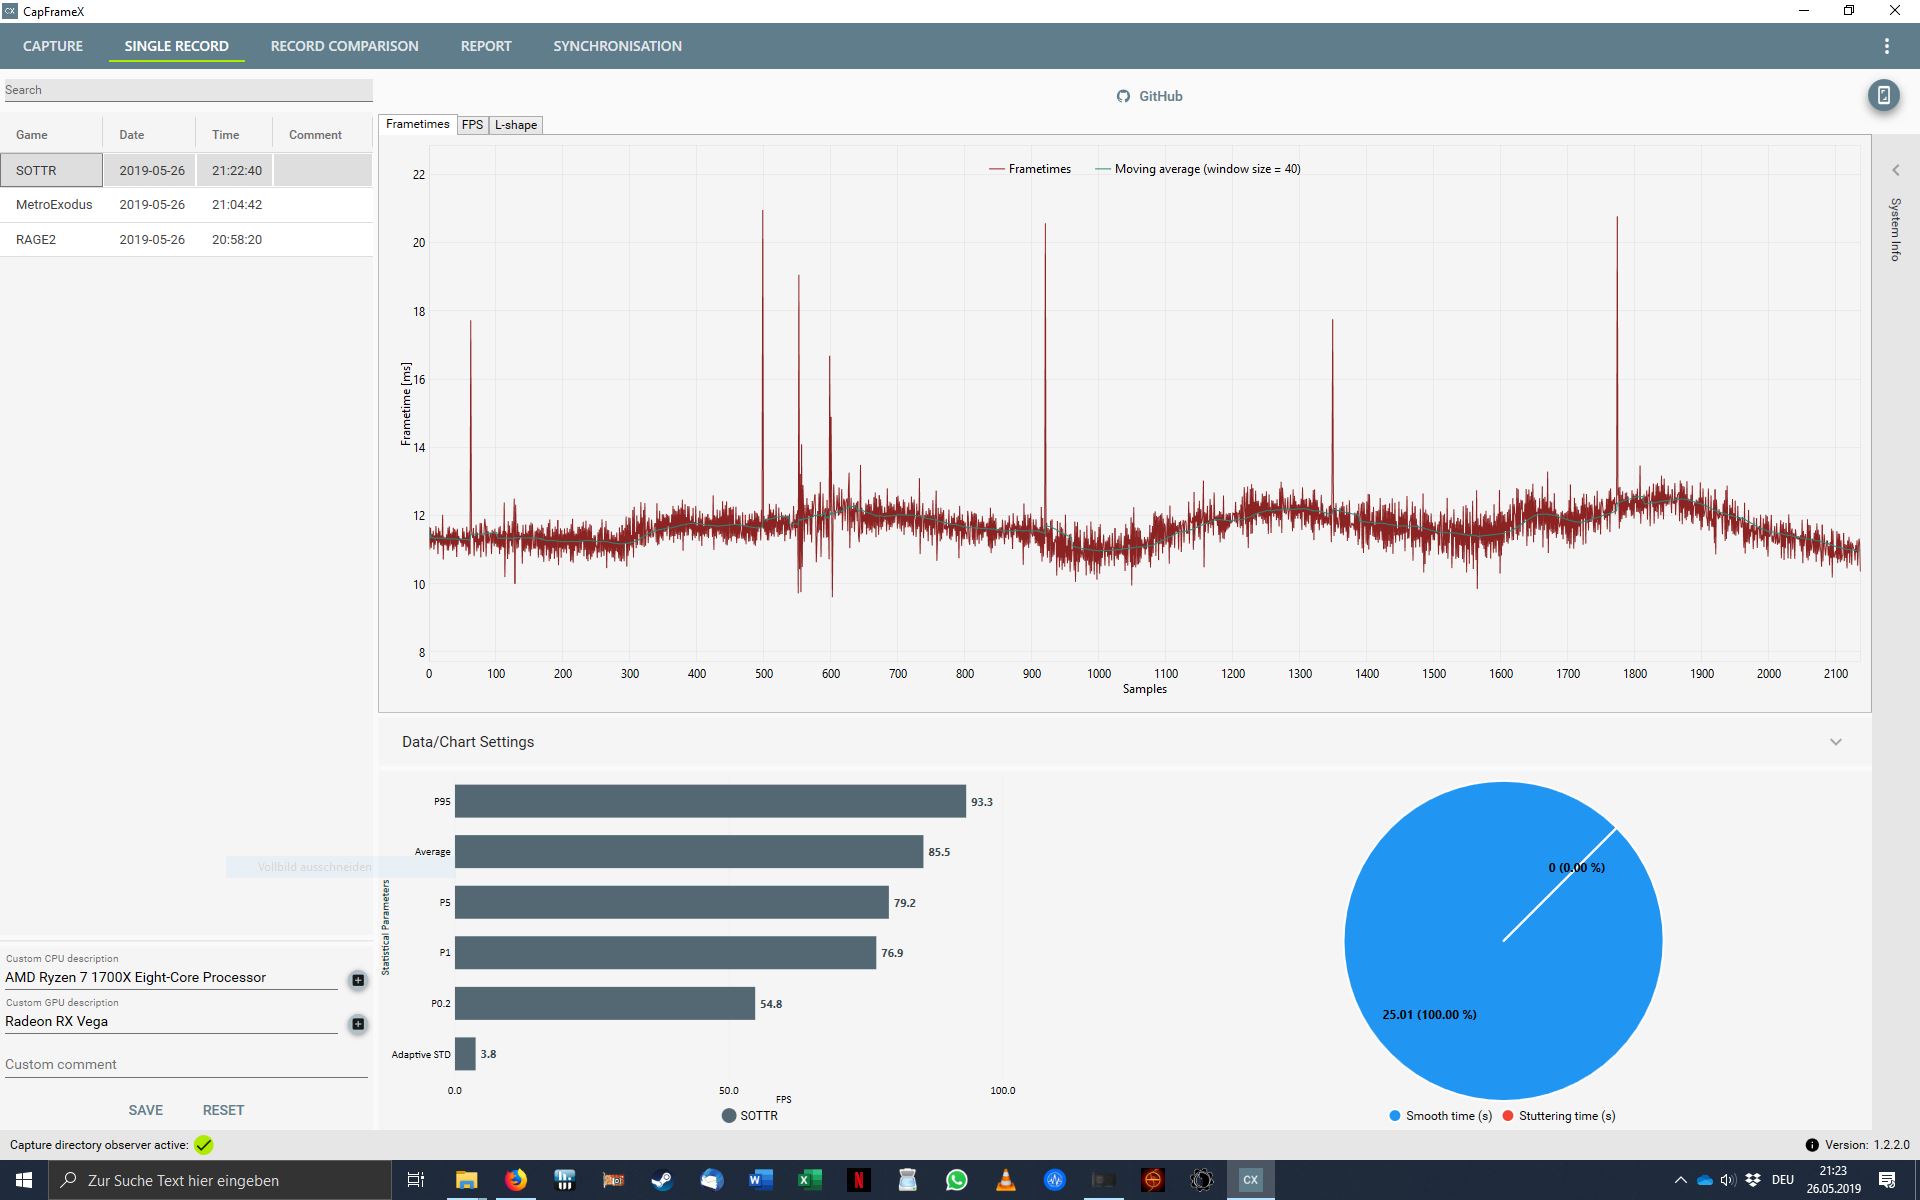Click the Search records field

tap(188, 90)
